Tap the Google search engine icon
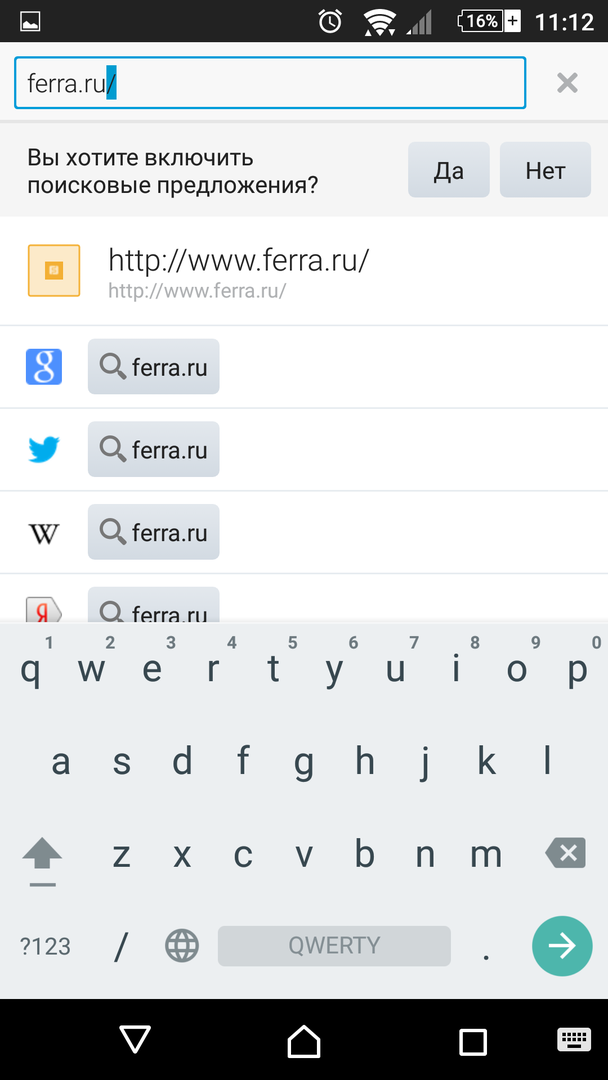The width and height of the screenshot is (608, 1080). click(x=44, y=367)
